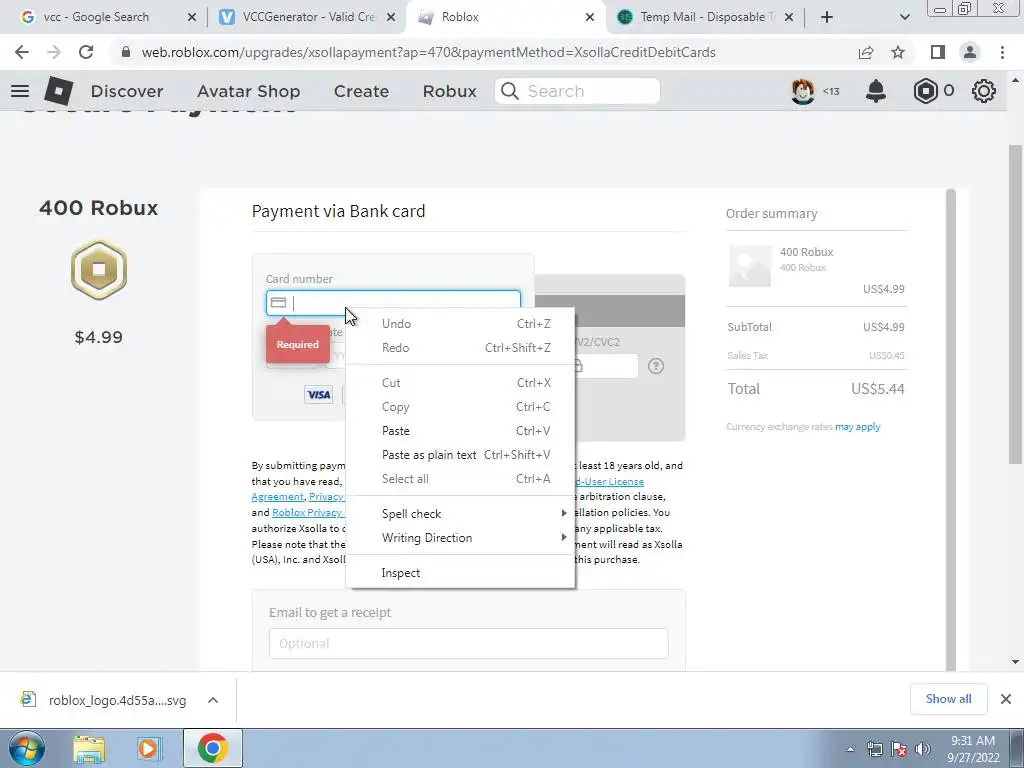Close the downloads bar
The image size is (1024, 768).
tap(1006, 699)
